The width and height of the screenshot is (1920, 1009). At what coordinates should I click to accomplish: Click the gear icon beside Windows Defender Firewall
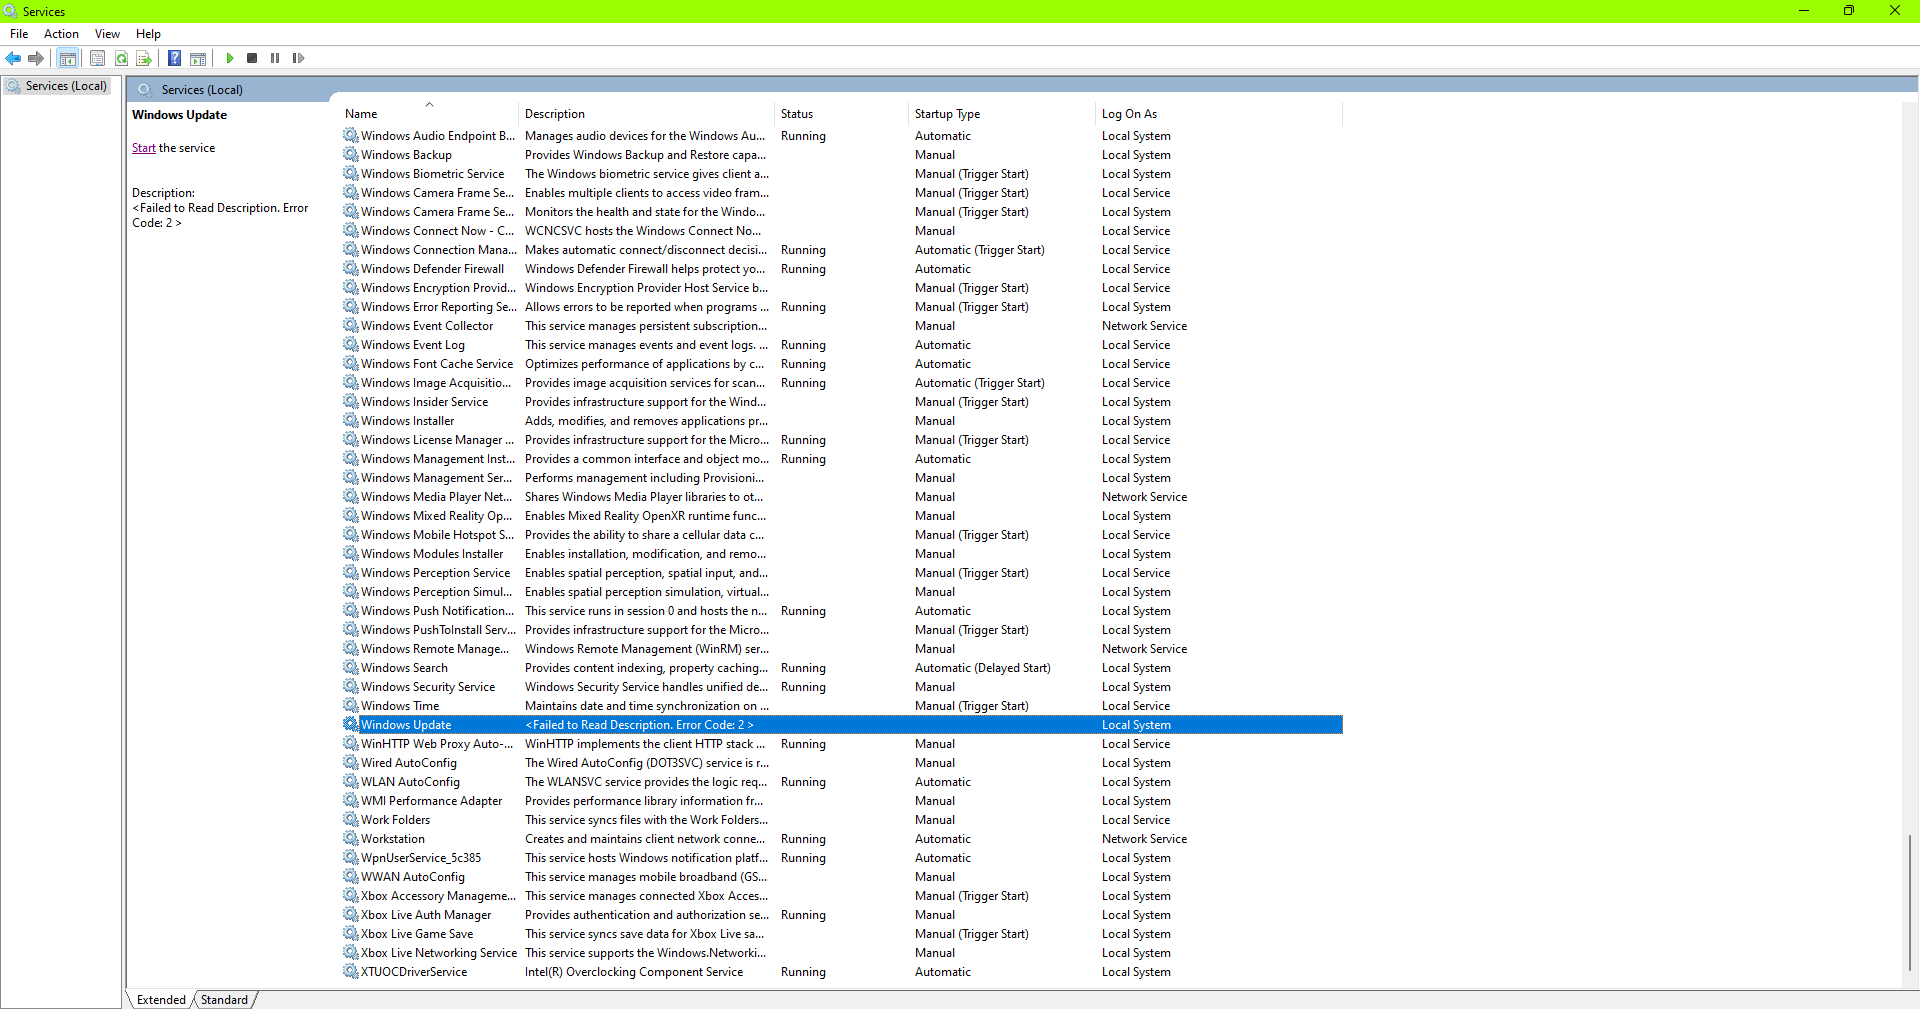pyautogui.click(x=351, y=269)
